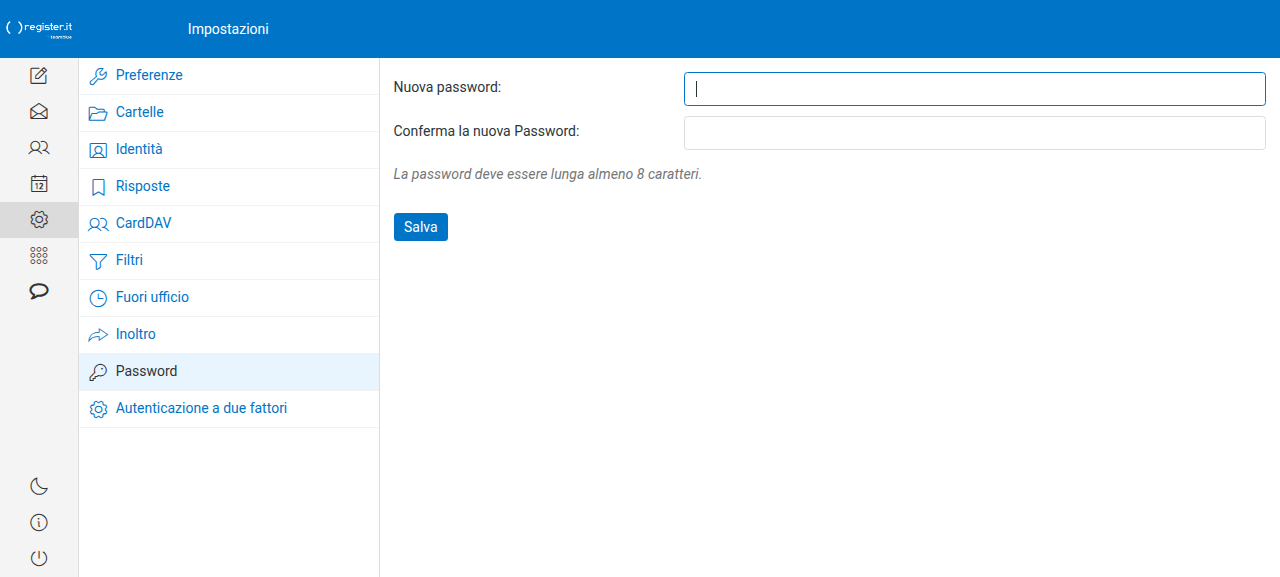This screenshot has width=1280, height=577.
Task: Open the calendar icon
Action: [x=39, y=183]
